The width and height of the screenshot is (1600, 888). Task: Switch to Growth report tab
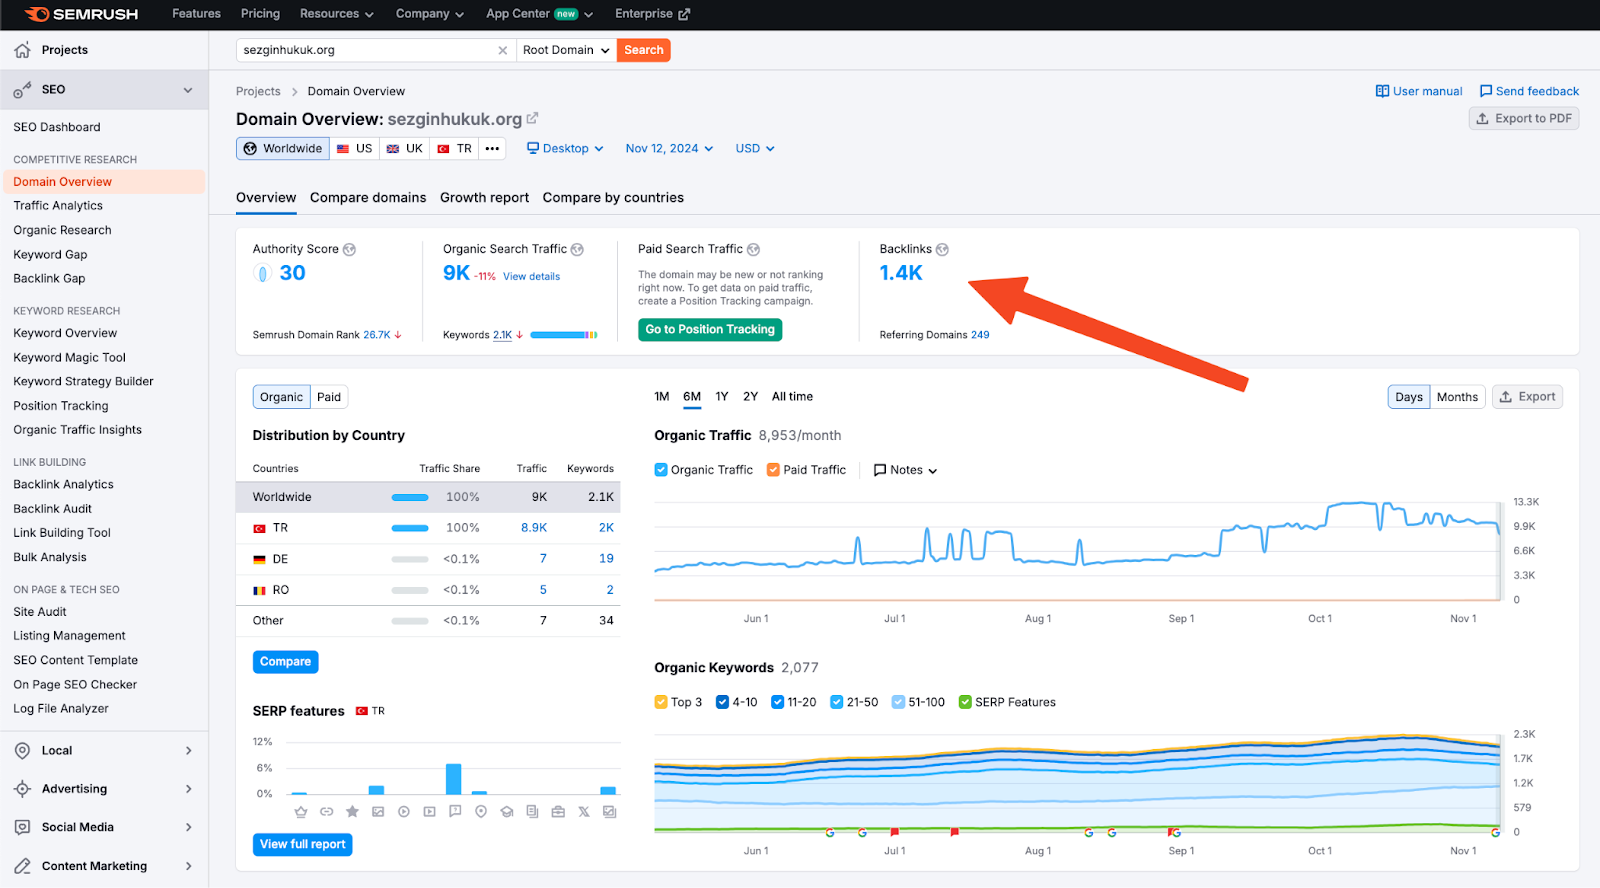pos(484,198)
